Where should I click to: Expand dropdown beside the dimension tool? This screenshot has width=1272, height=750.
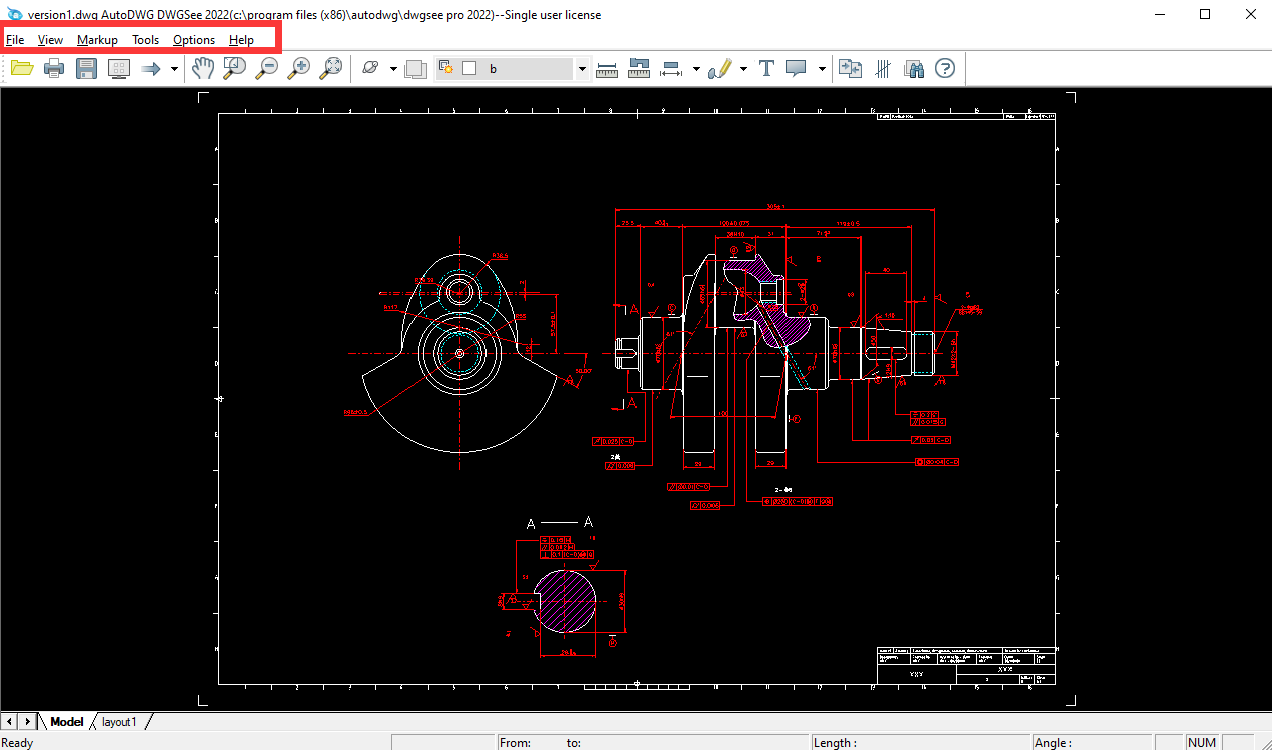pos(695,69)
